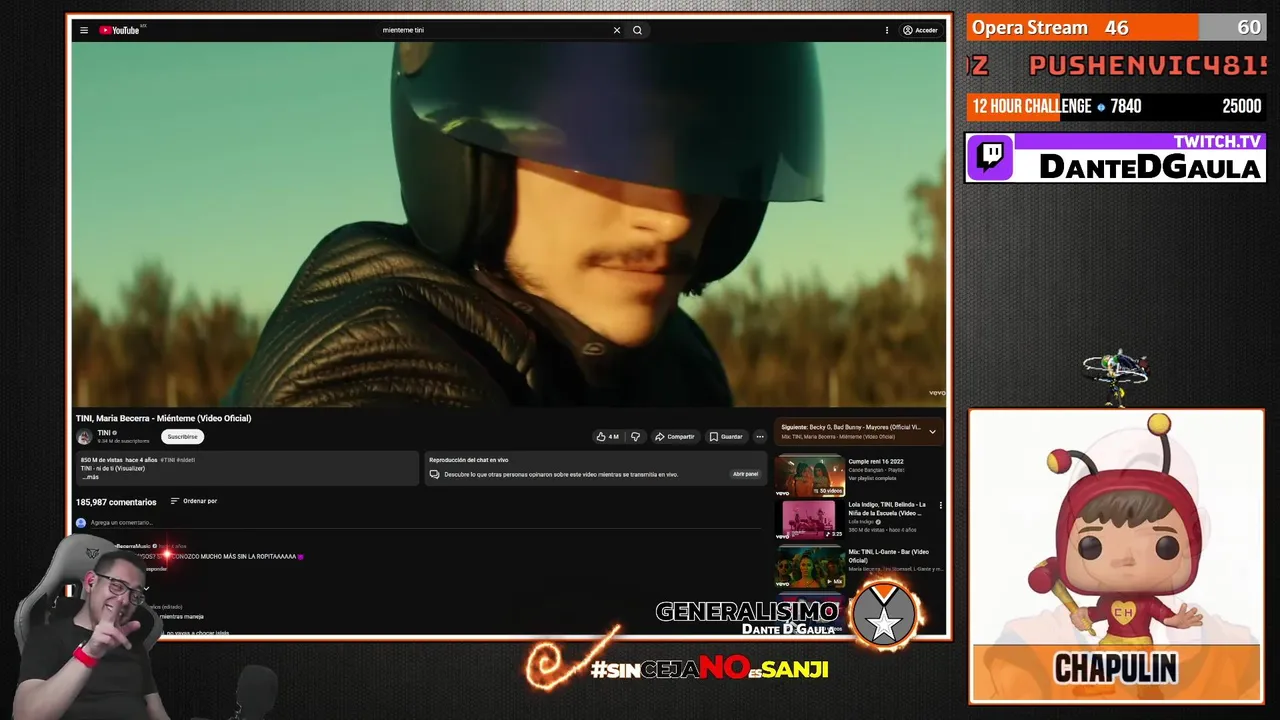Open the TINI channel name link
Screen dimensions: 1280x720
(x=104, y=433)
